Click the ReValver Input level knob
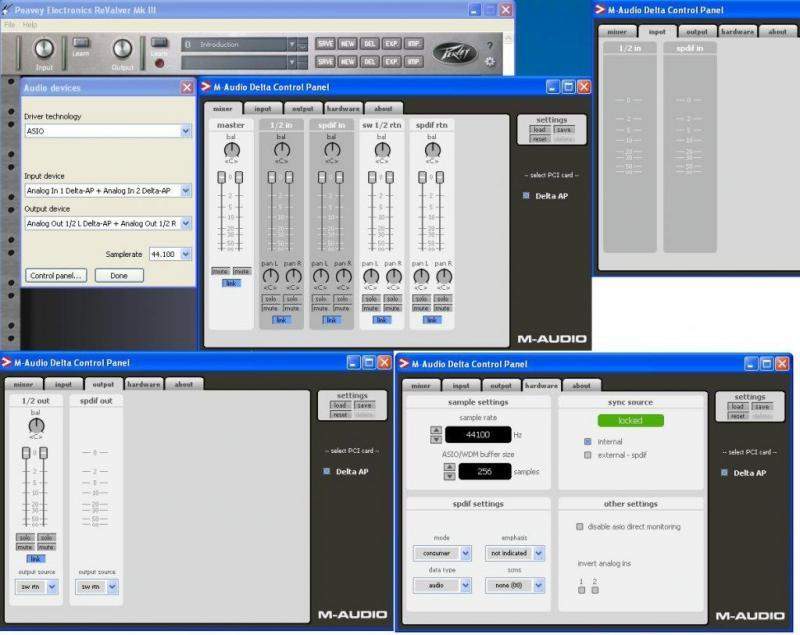 43,48
